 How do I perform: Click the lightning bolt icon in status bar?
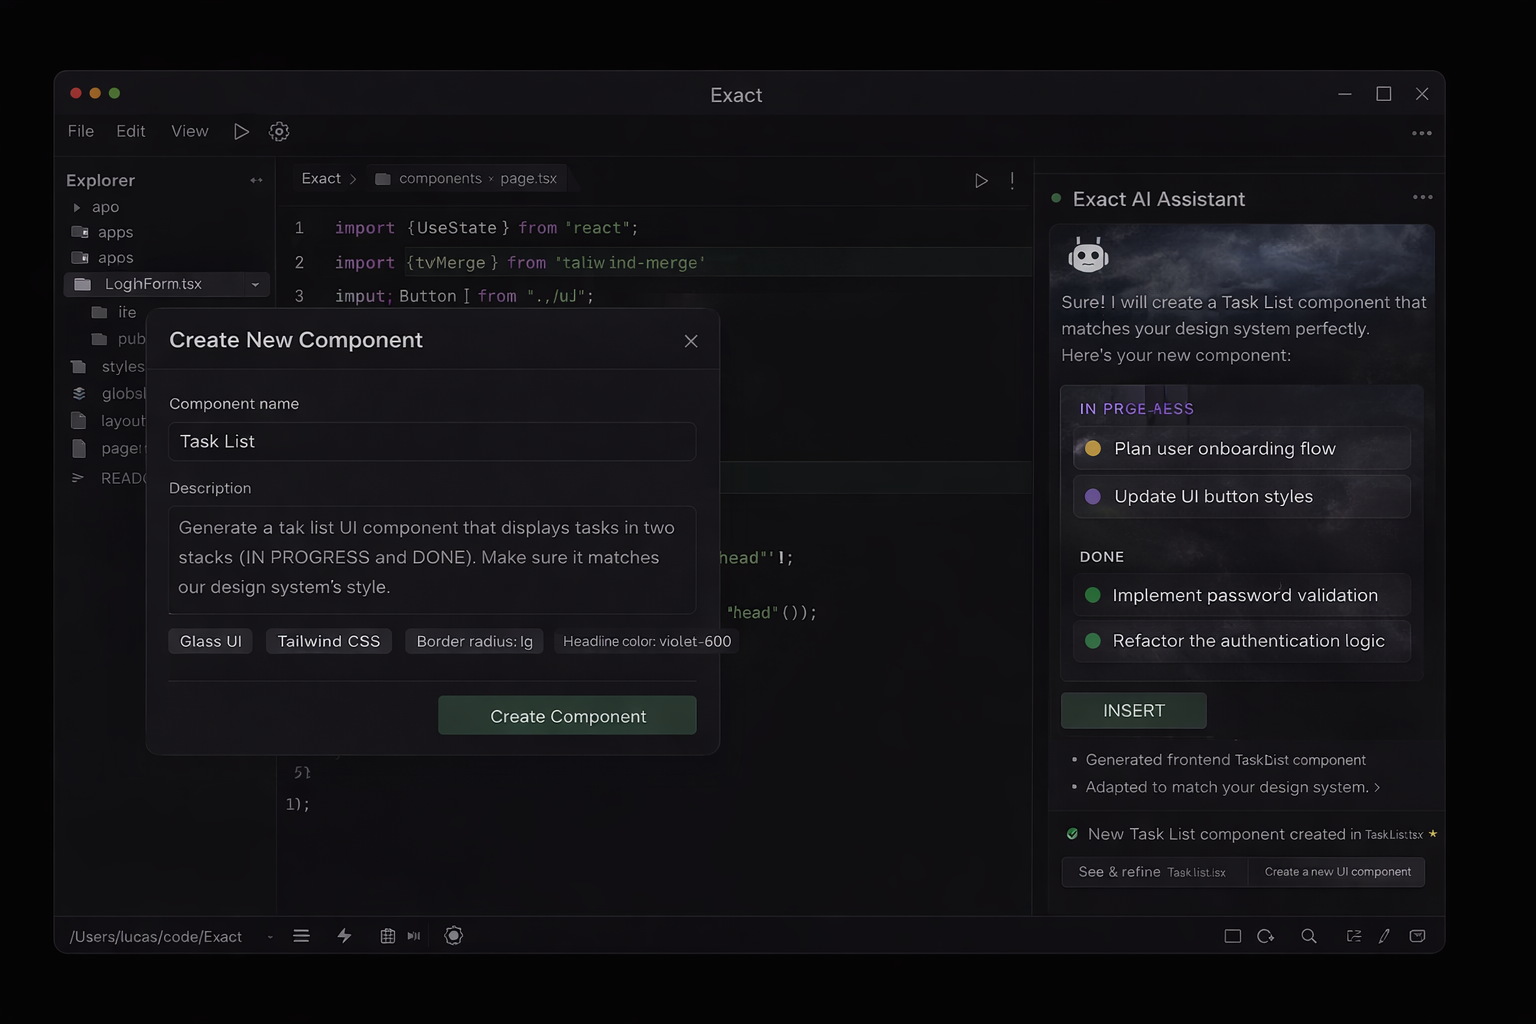click(344, 936)
